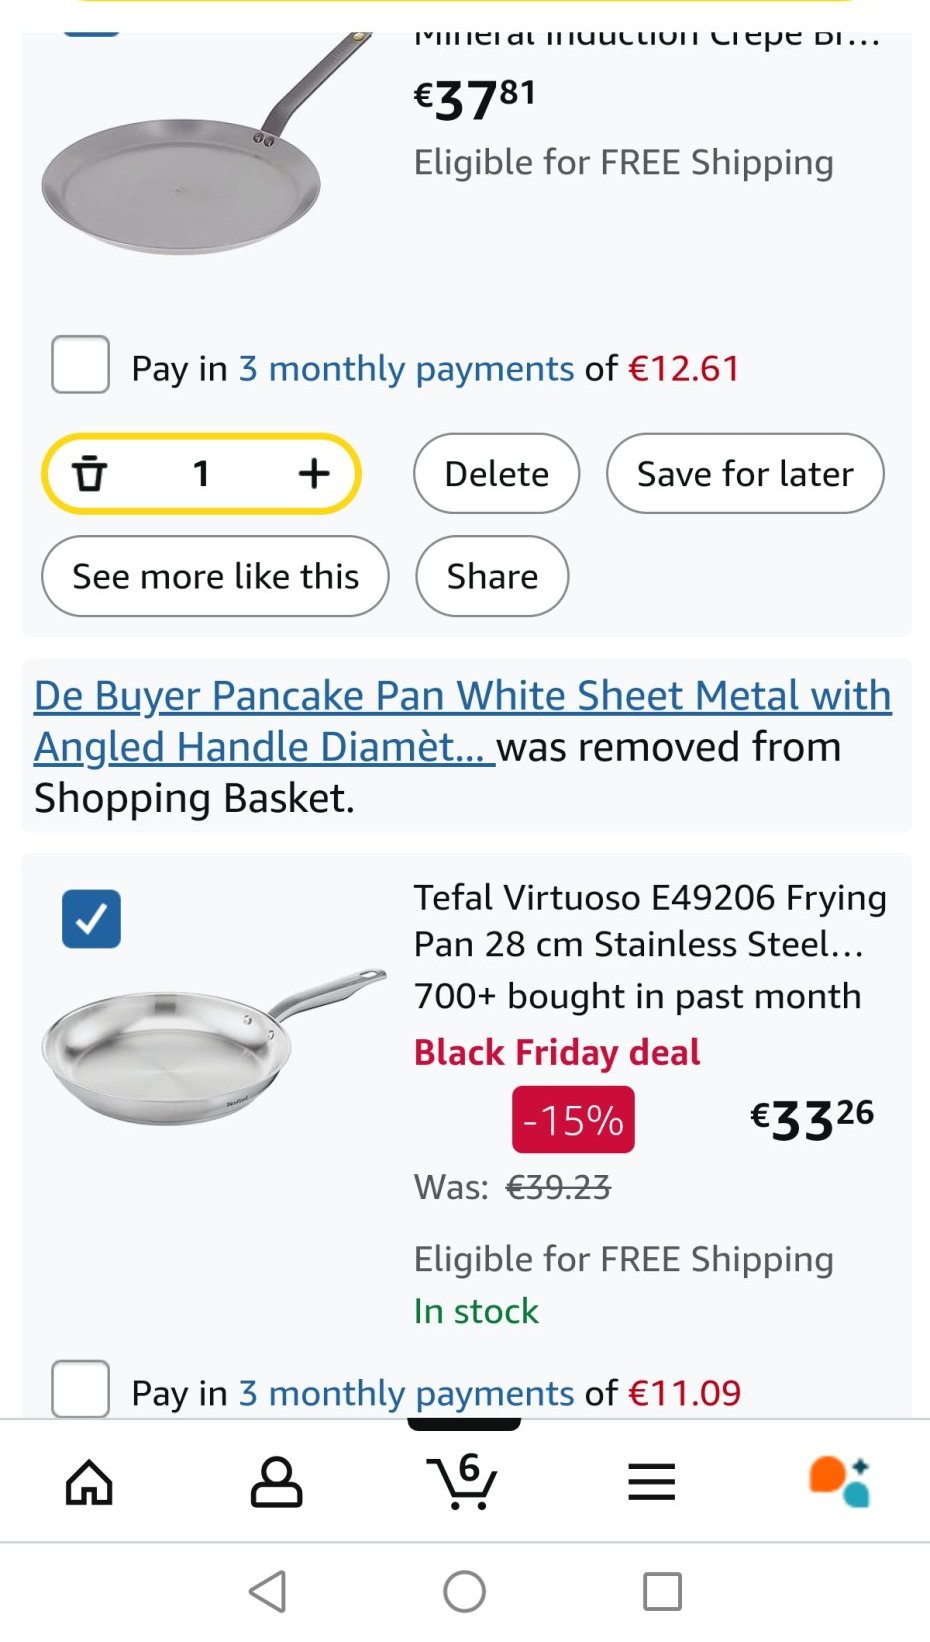Tap the trash icon in quantity stepper
930x1642 pixels.
[90, 473]
